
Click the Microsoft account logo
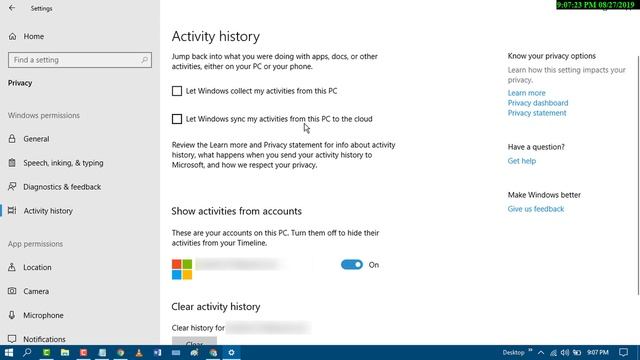(x=182, y=269)
